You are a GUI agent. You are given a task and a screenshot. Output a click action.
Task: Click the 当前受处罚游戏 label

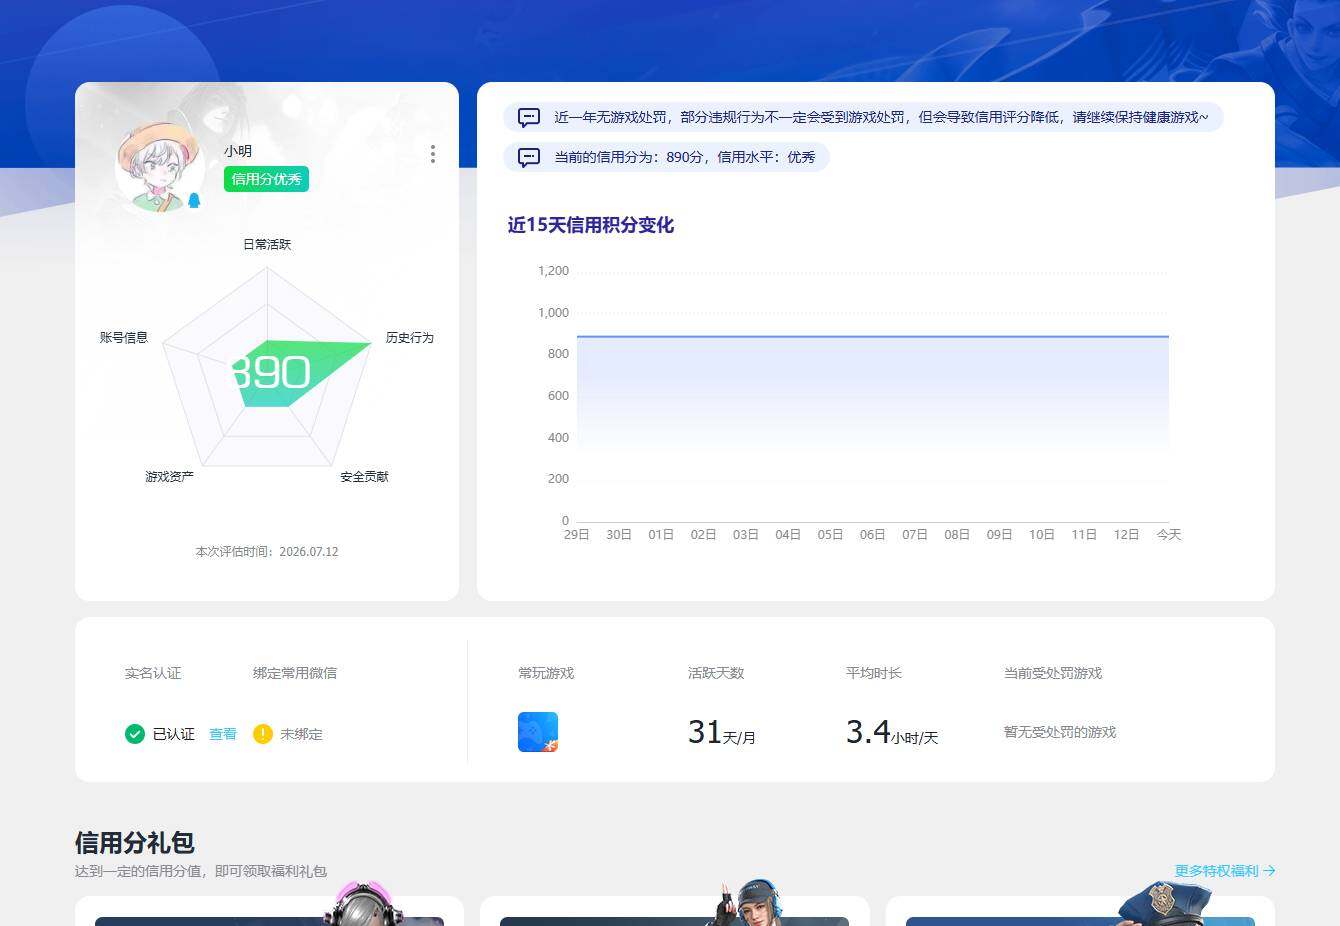(1053, 673)
